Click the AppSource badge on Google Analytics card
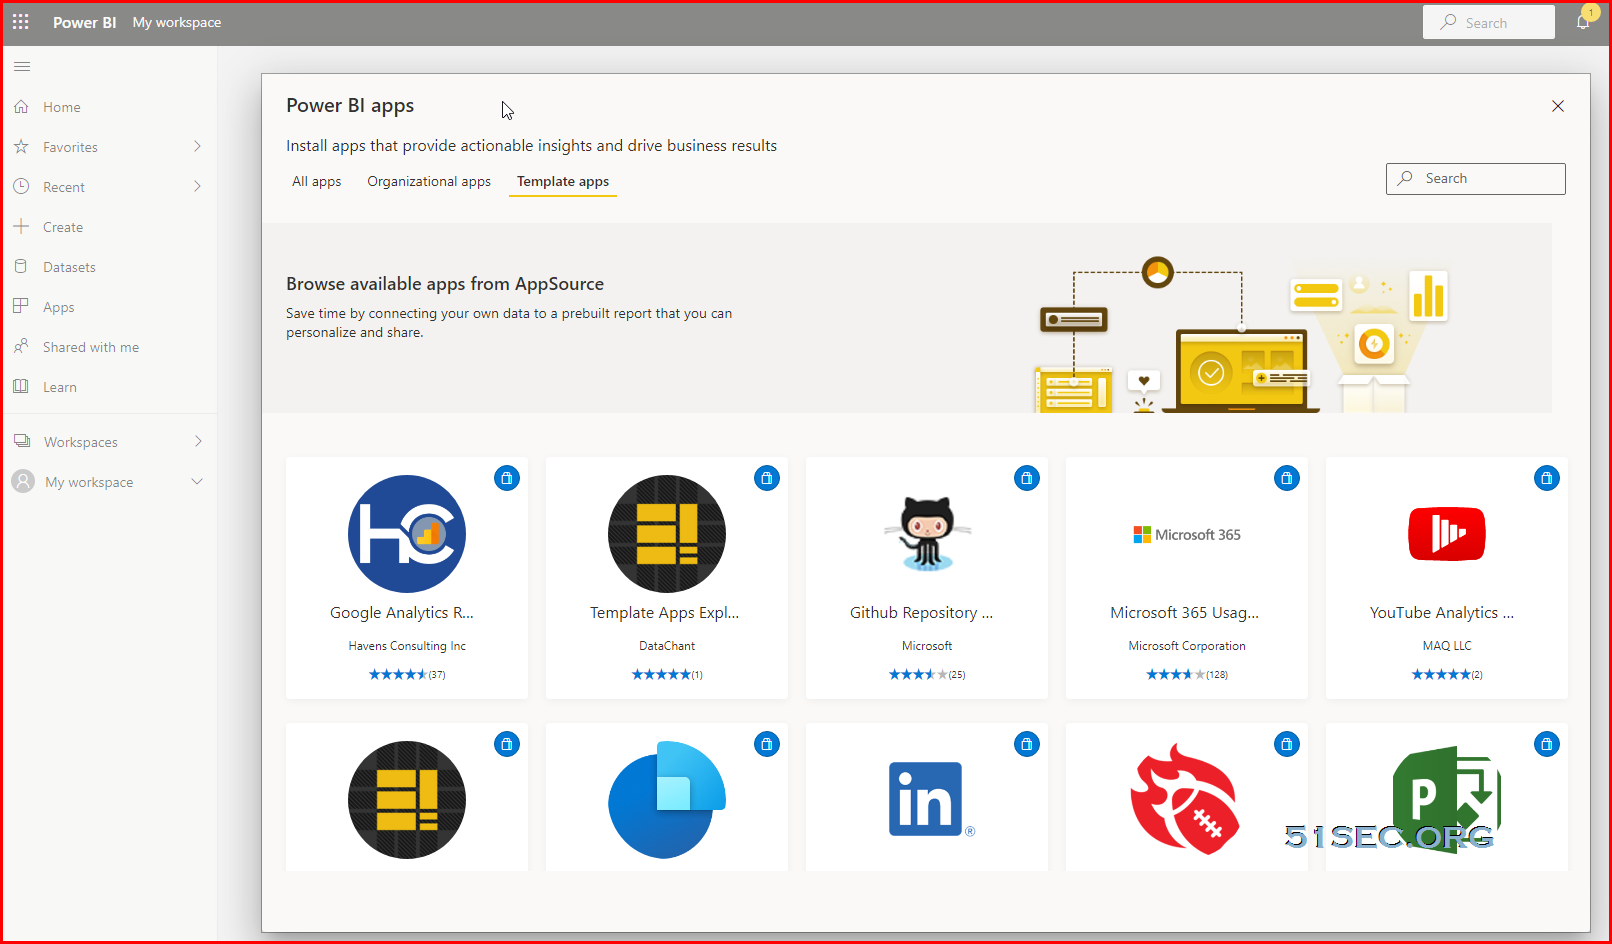This screenshot has width=1612, height=944. tap(507, 478)
